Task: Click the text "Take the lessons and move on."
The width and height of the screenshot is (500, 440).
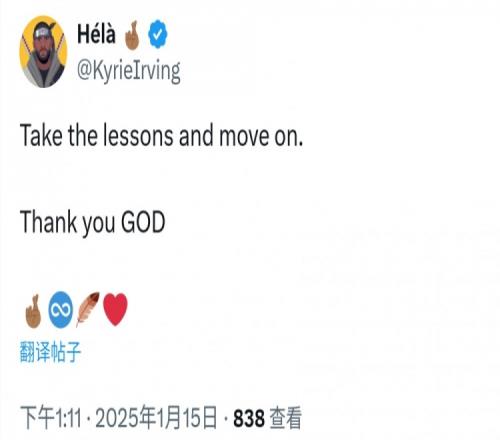Action: point(162,135)
